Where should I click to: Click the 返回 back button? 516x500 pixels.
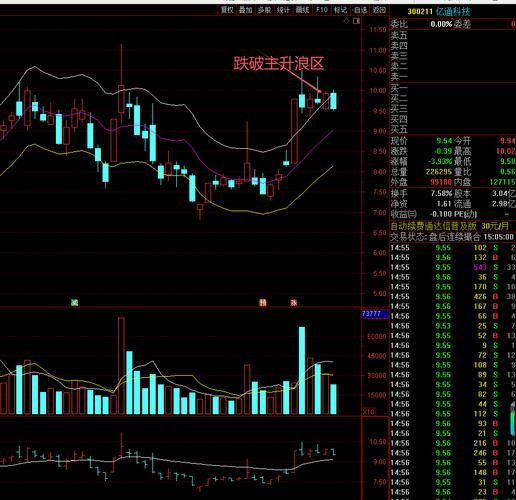(379, 10)
